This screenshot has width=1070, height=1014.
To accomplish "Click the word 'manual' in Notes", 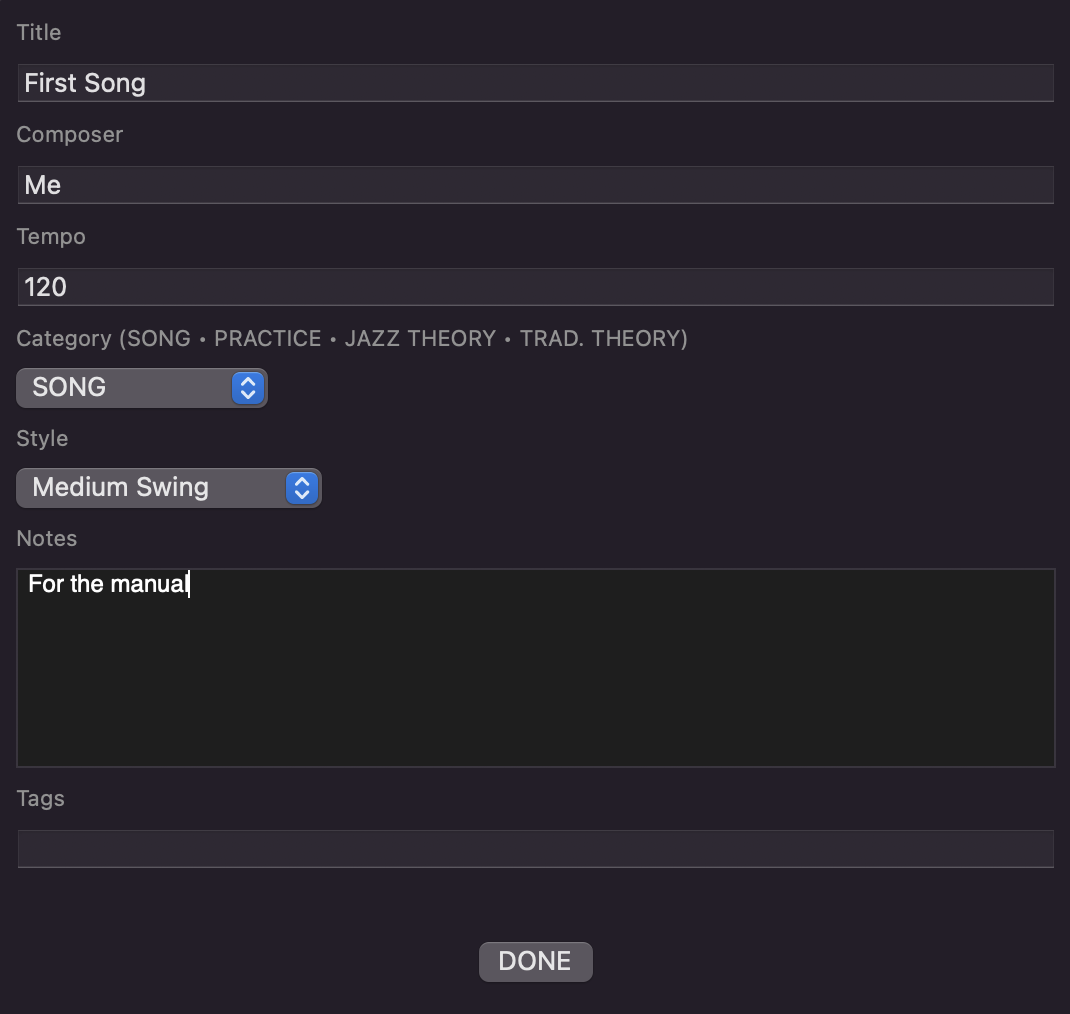I will (x=150, y=584).
